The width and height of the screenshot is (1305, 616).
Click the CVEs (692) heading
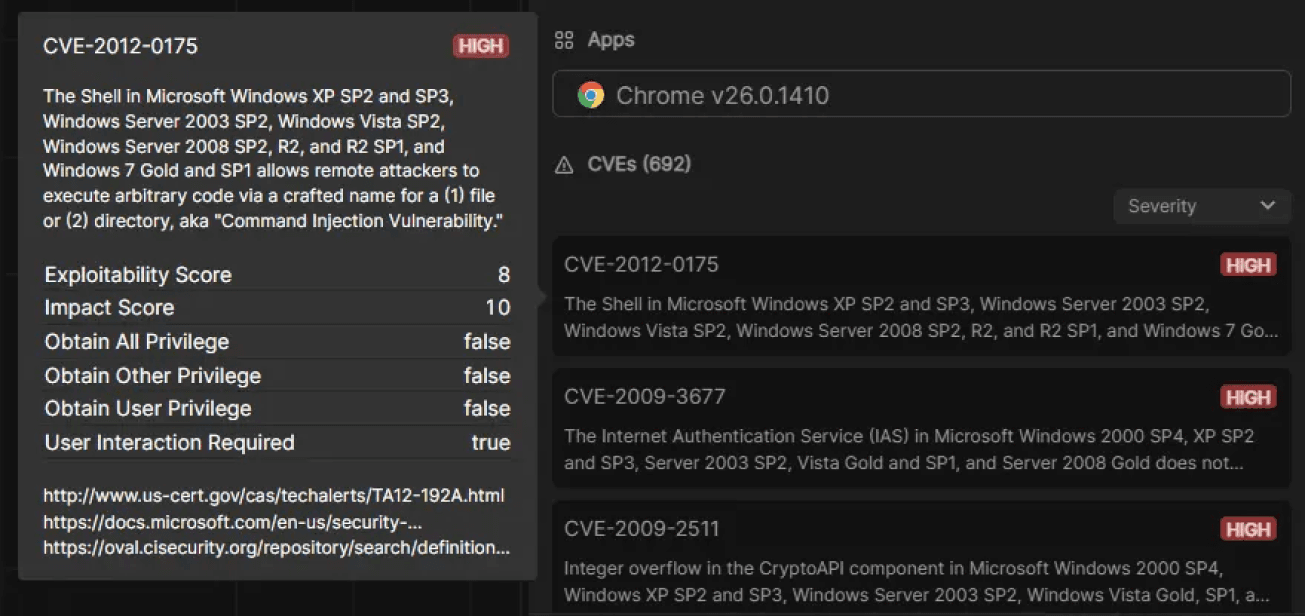point(639,164)
